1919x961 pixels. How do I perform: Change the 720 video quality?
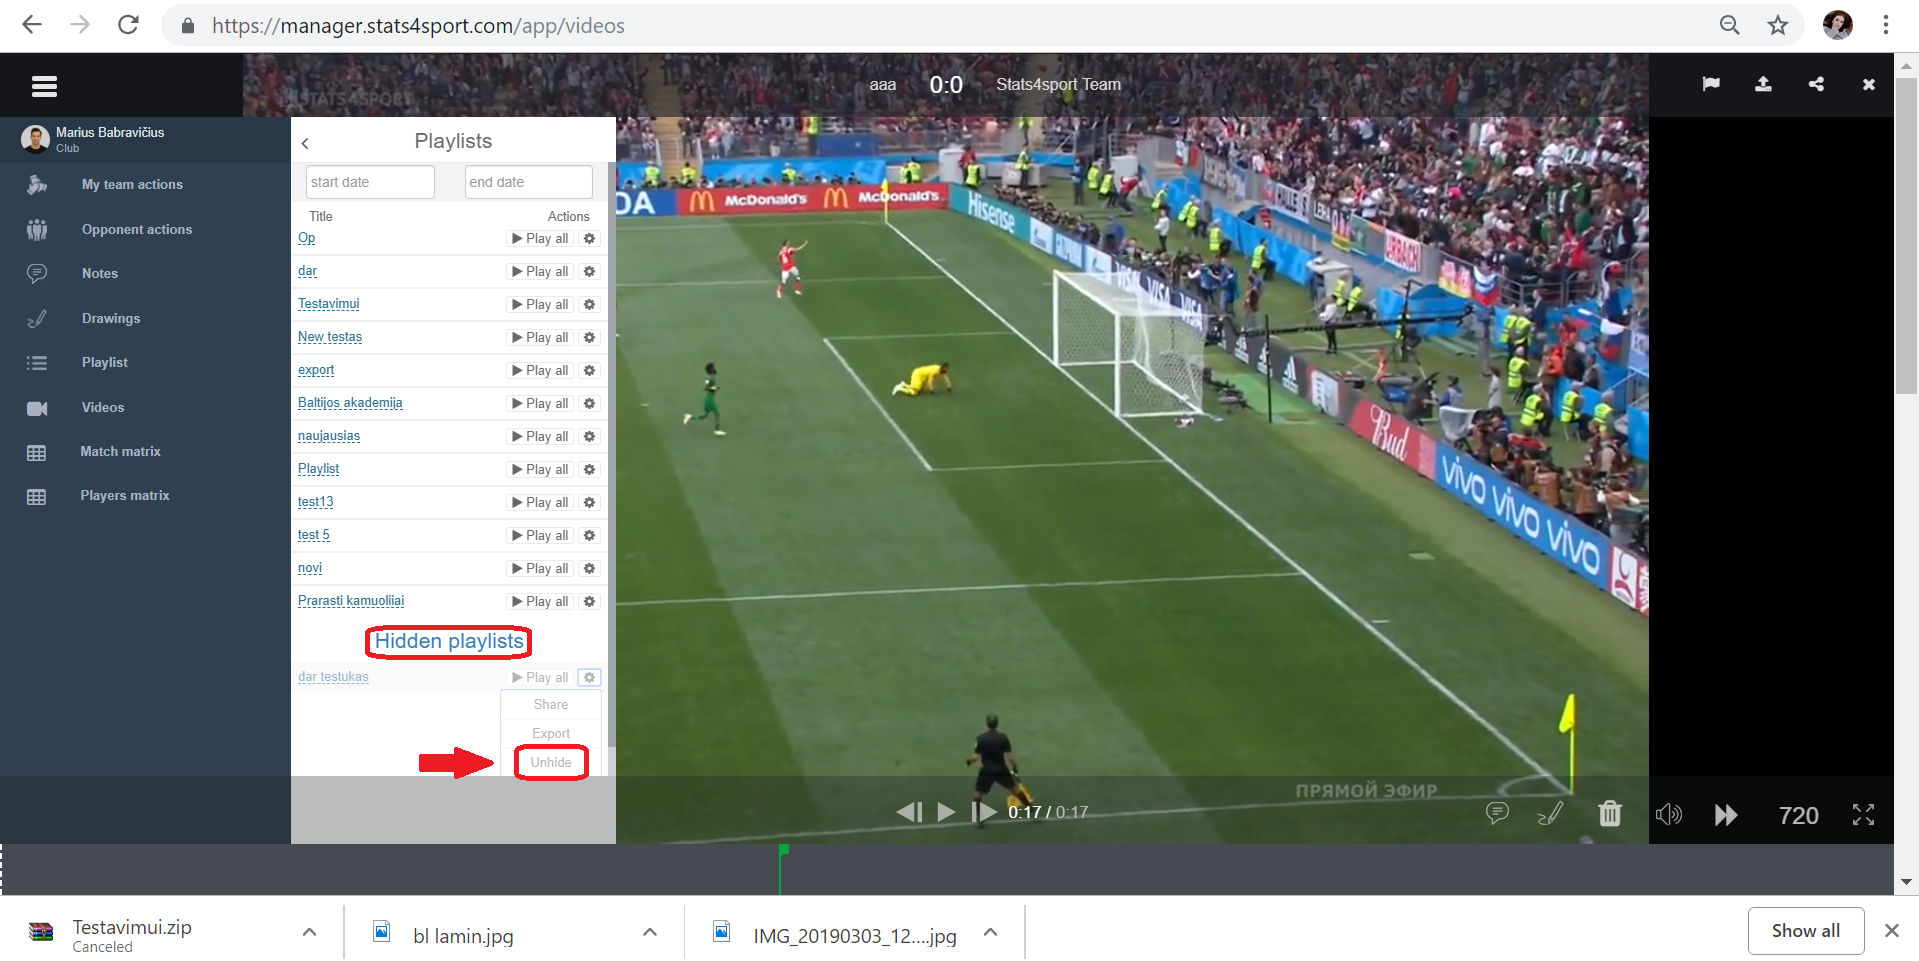1798,816
